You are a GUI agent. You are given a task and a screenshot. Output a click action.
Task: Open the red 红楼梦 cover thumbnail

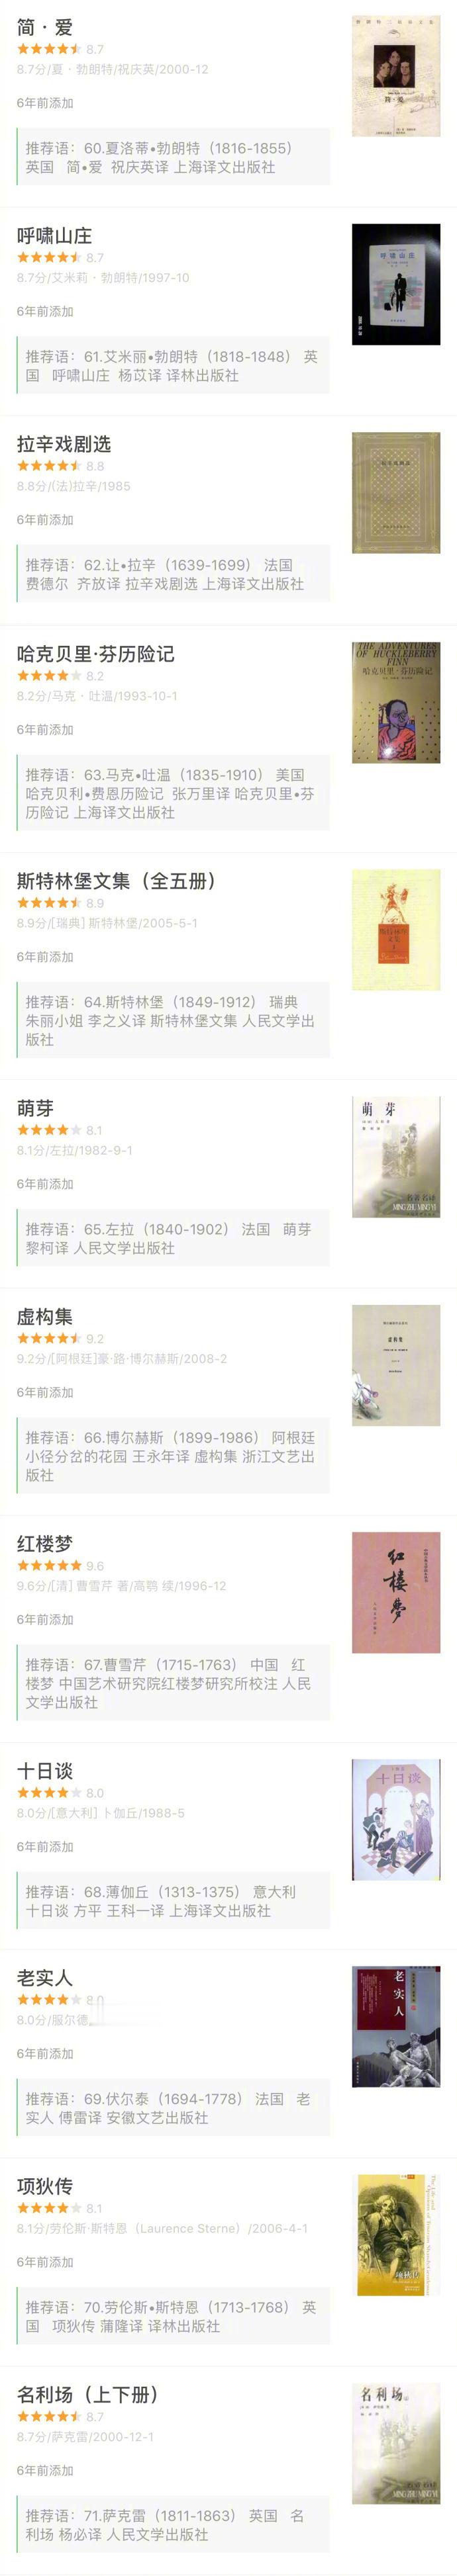click(396, 1592)
